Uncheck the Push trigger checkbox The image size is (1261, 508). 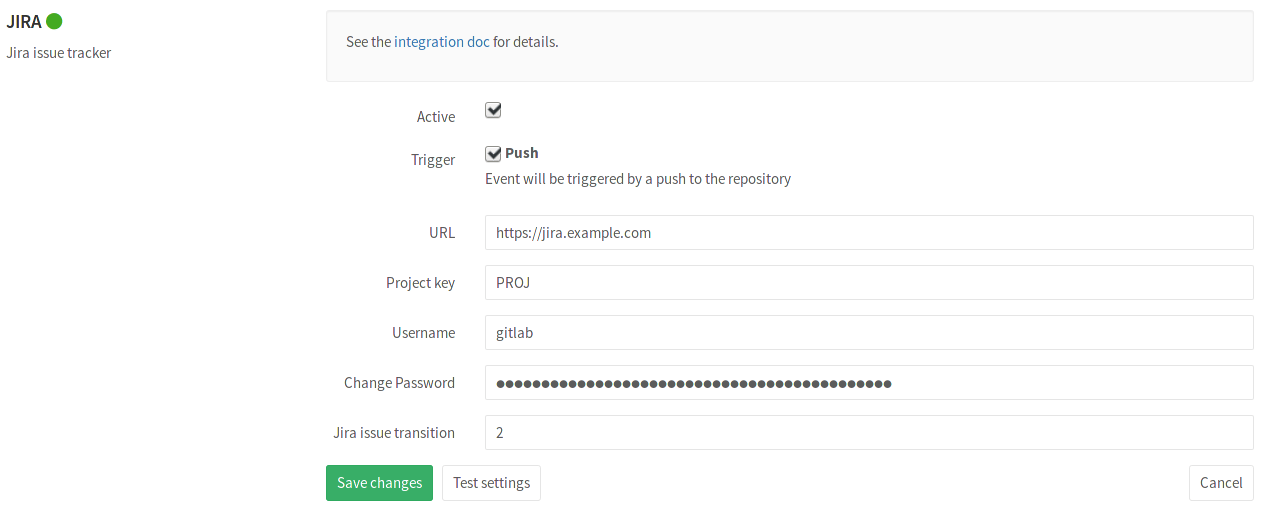pyautogui.click(x=493, y=153)
